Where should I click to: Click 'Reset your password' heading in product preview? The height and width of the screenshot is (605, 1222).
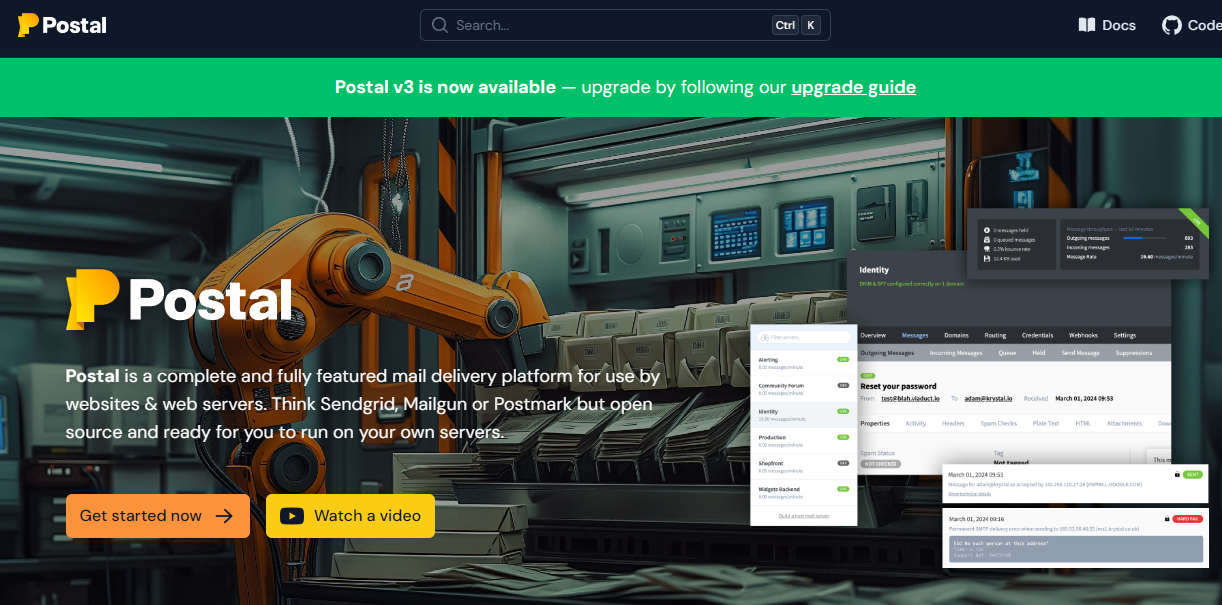tap(898, 386)
